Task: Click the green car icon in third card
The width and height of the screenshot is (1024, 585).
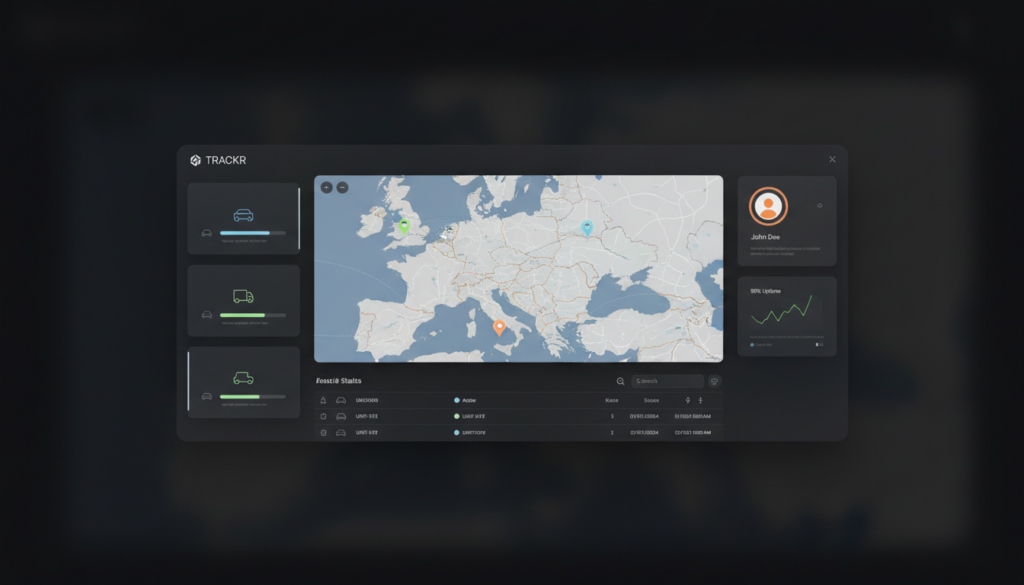Action: coord(243,378)
